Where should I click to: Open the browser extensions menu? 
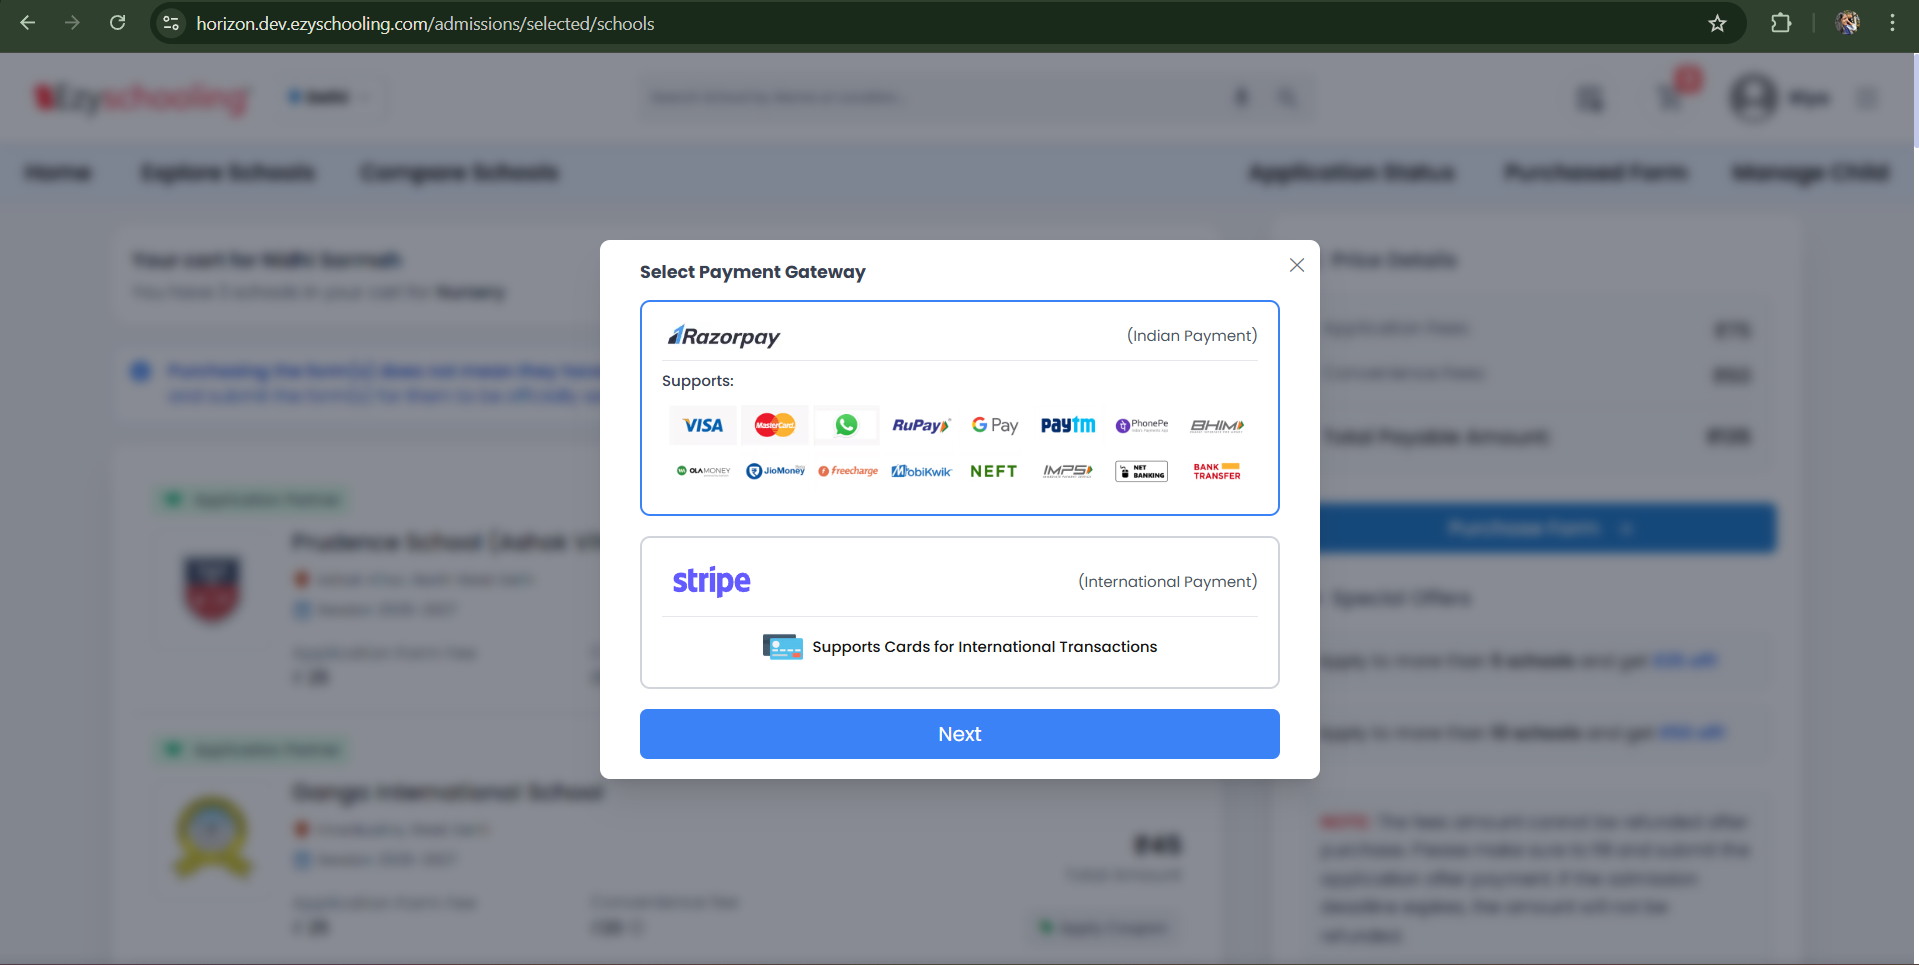(1781, 23)
